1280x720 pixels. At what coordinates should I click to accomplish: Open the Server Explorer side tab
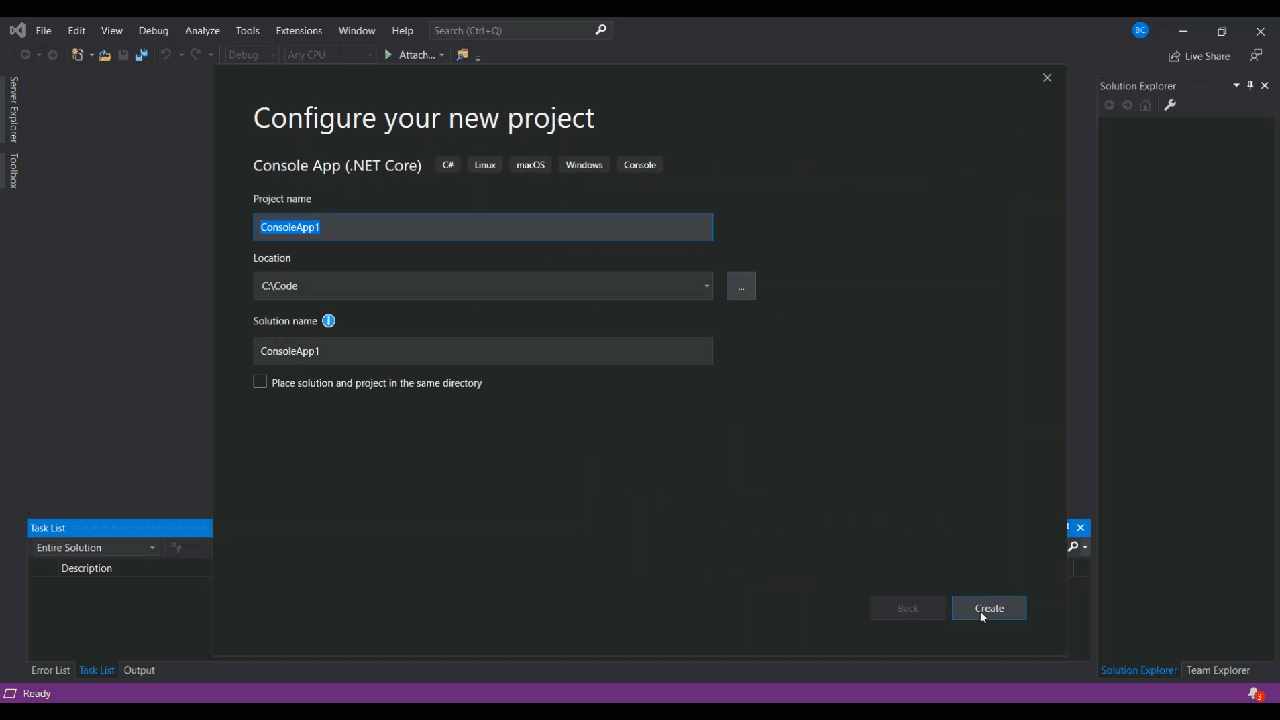(x=14, y=109)
